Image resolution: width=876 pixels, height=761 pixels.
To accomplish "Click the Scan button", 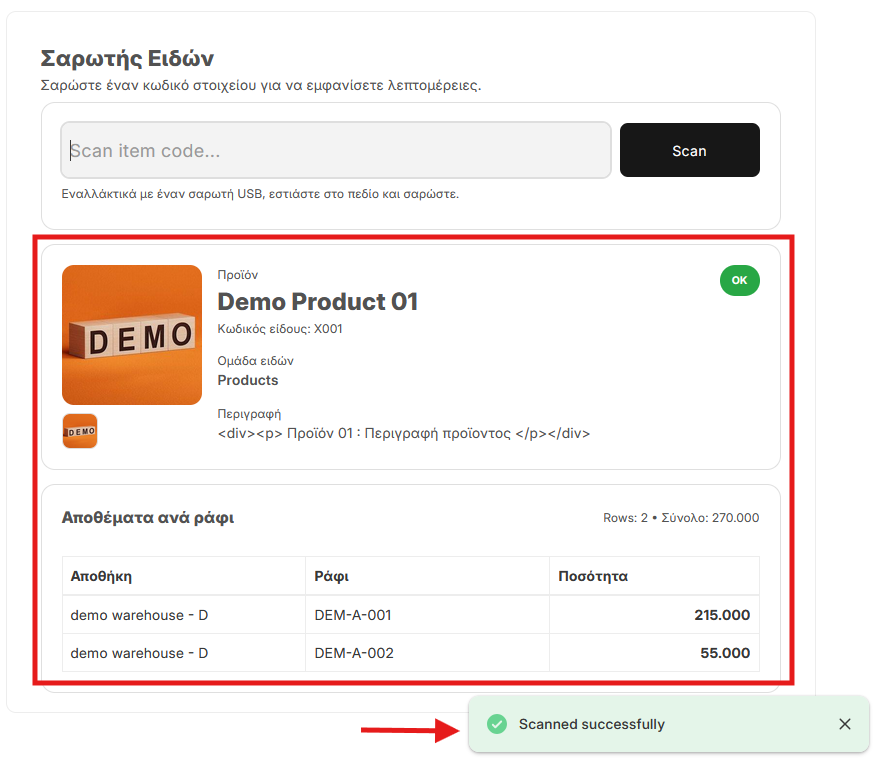I will 689,151.
